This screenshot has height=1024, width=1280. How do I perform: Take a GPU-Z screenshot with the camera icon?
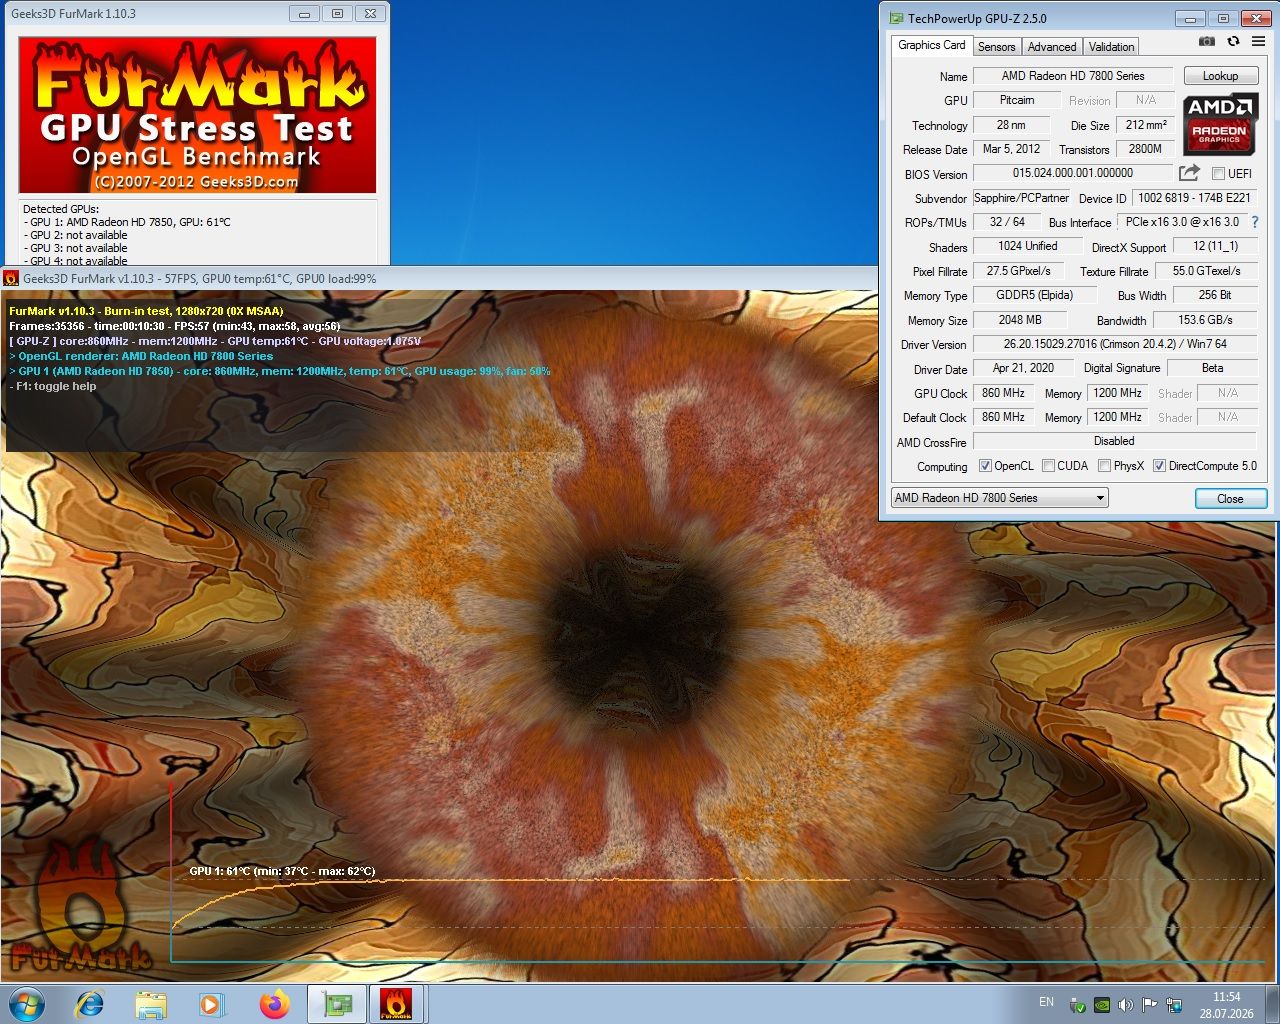[x=1207, y=41]
